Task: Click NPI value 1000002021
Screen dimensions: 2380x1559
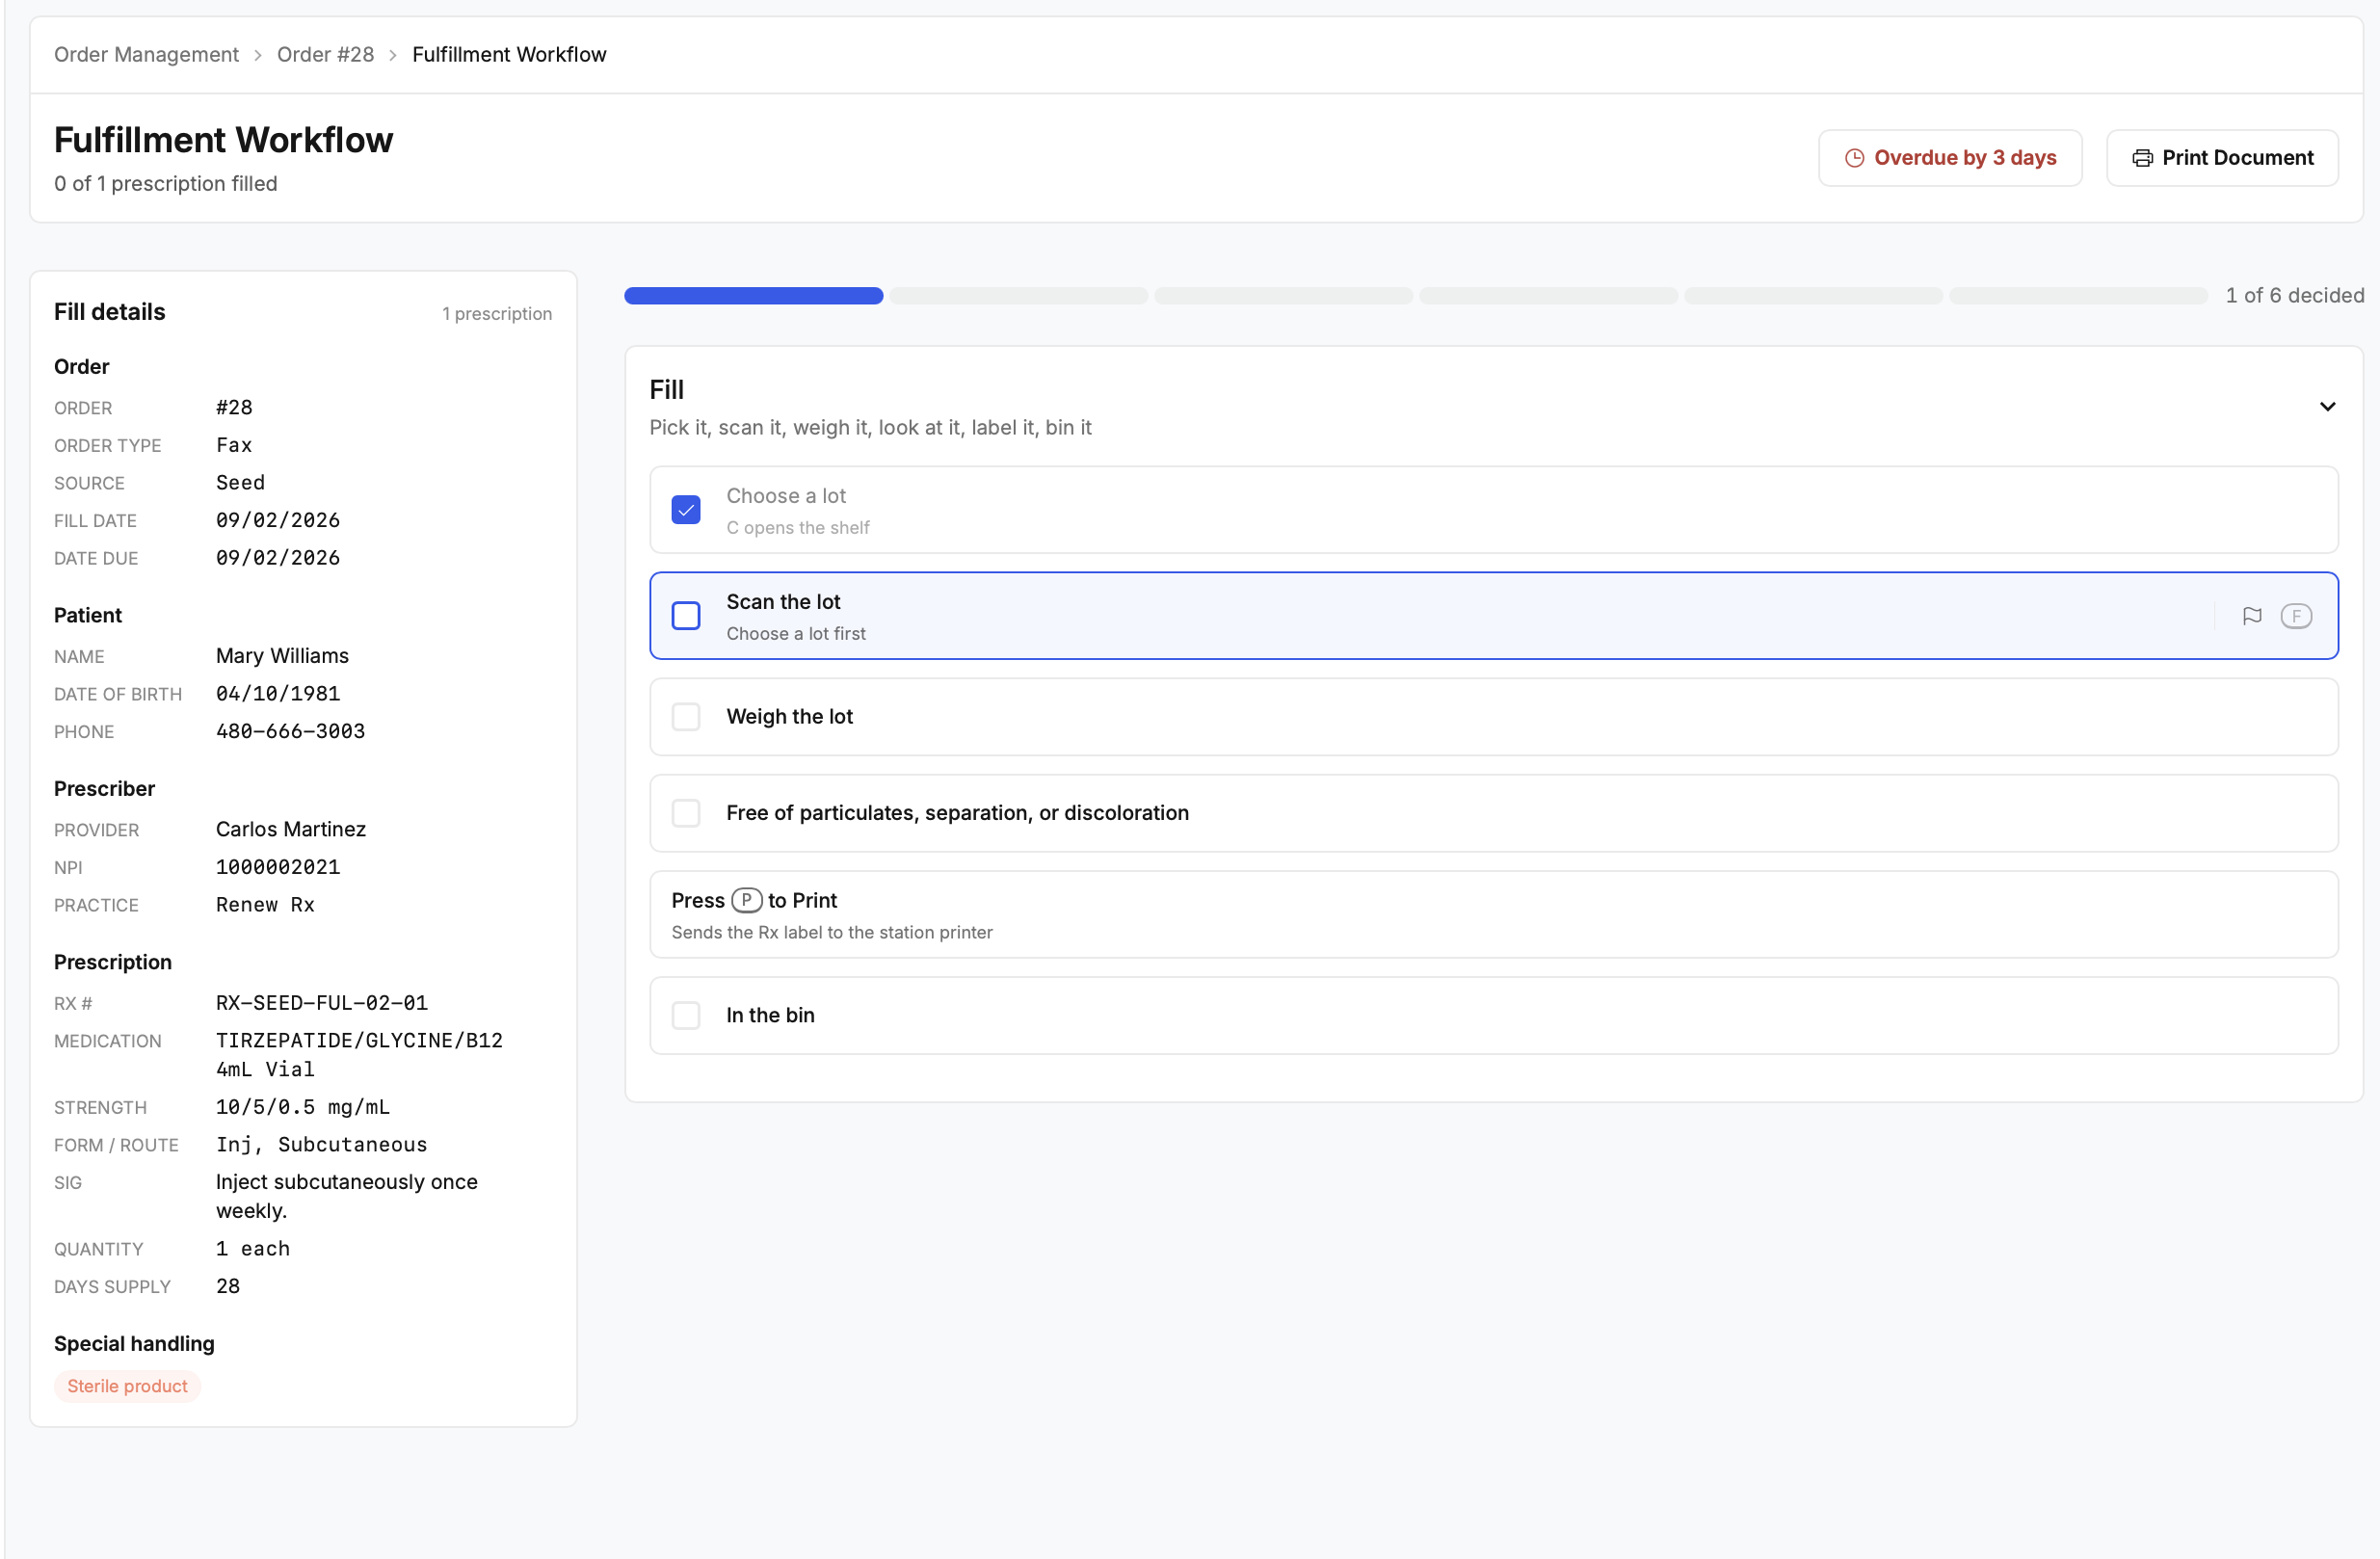Action: [x=278, y=867]
